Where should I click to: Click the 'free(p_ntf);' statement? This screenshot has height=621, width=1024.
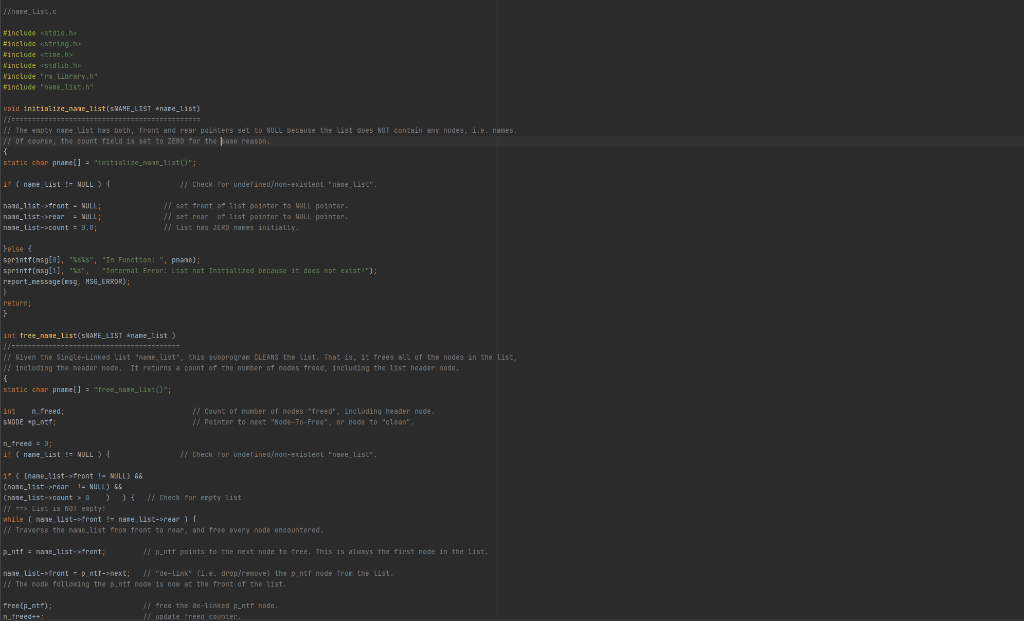27,606
